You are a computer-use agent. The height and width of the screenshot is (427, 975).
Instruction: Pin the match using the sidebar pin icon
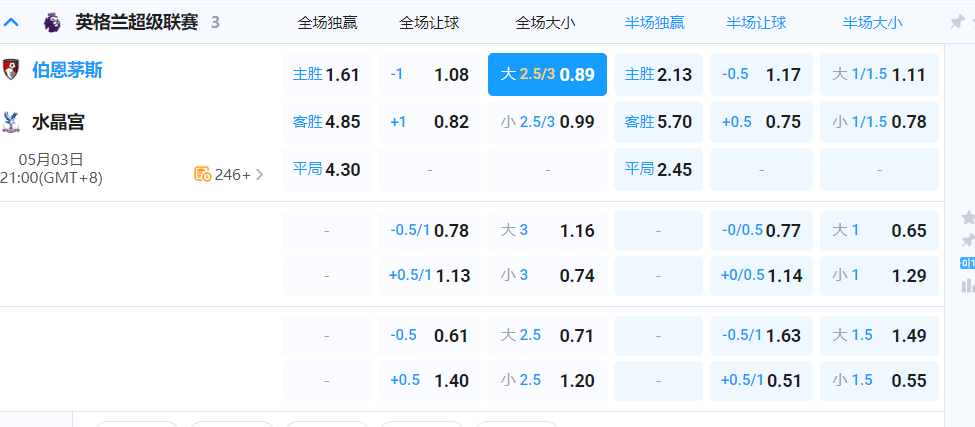968,241
